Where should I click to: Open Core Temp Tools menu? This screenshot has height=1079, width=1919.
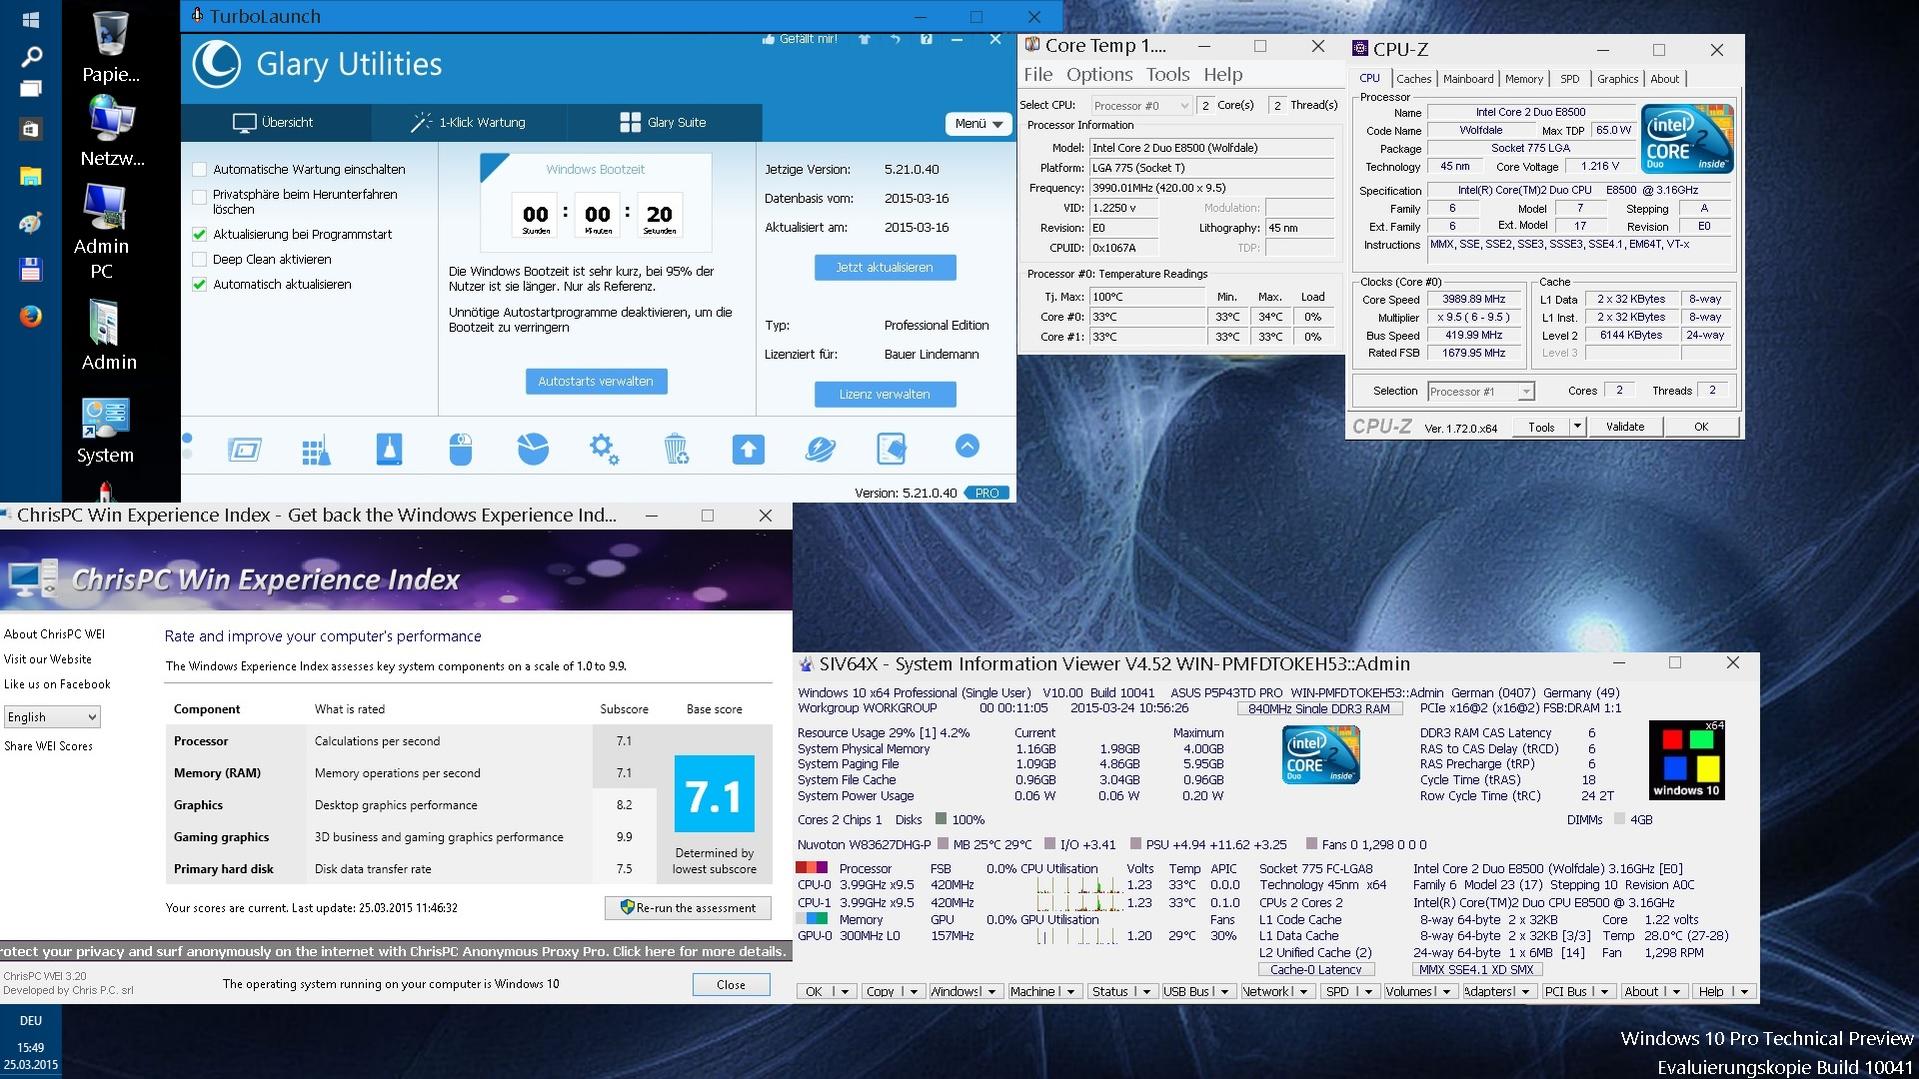(x=1167, y=75)
